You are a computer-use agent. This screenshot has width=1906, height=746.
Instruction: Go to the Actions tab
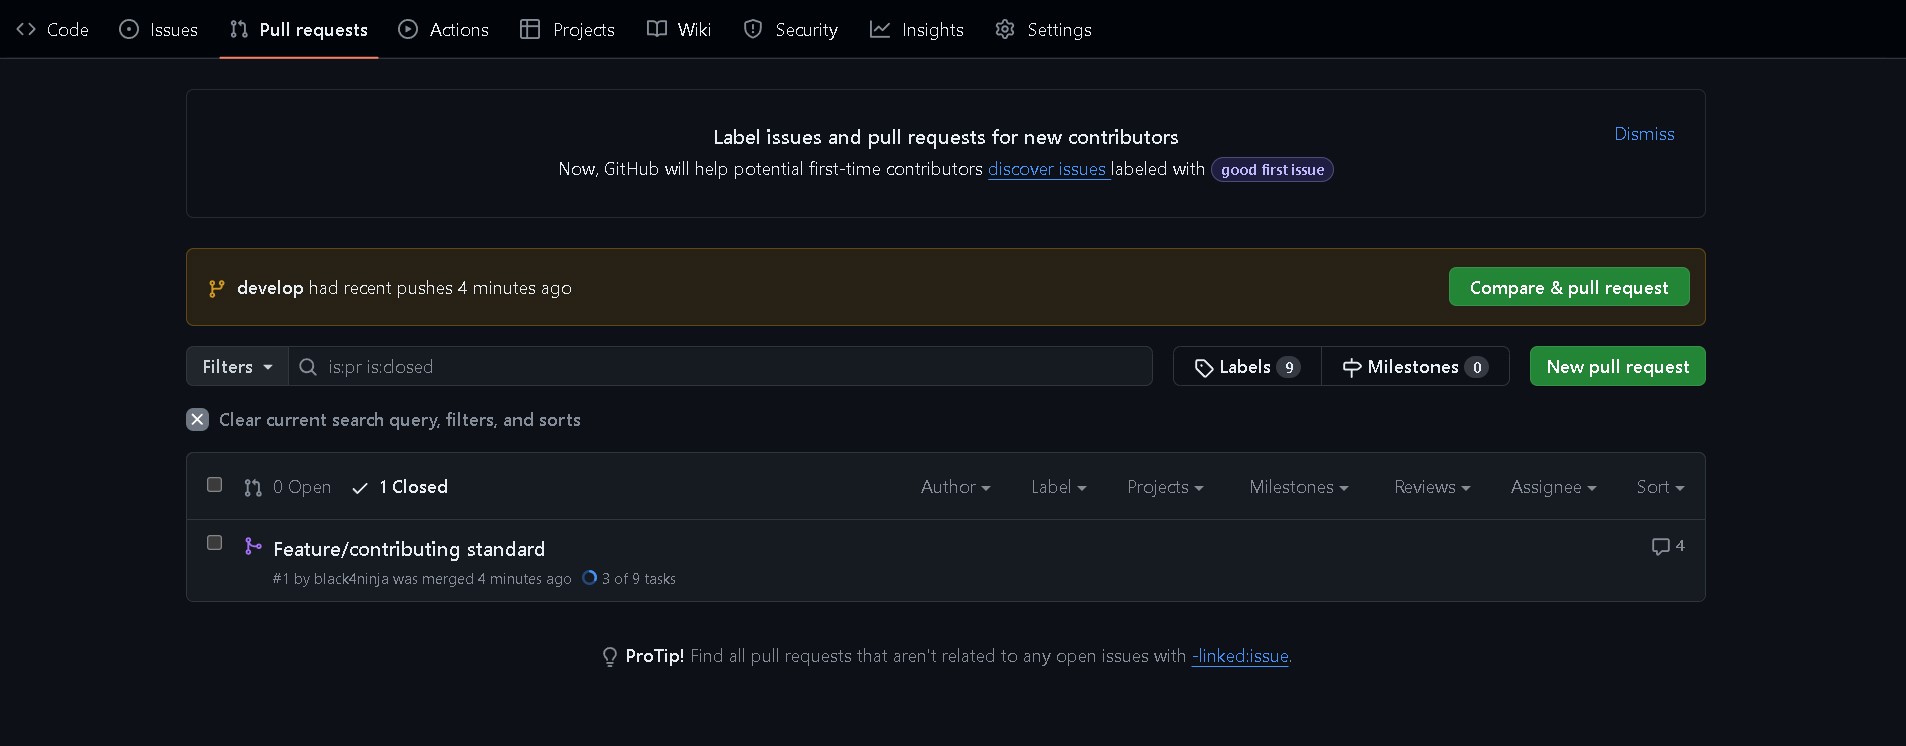coord(444,30)
